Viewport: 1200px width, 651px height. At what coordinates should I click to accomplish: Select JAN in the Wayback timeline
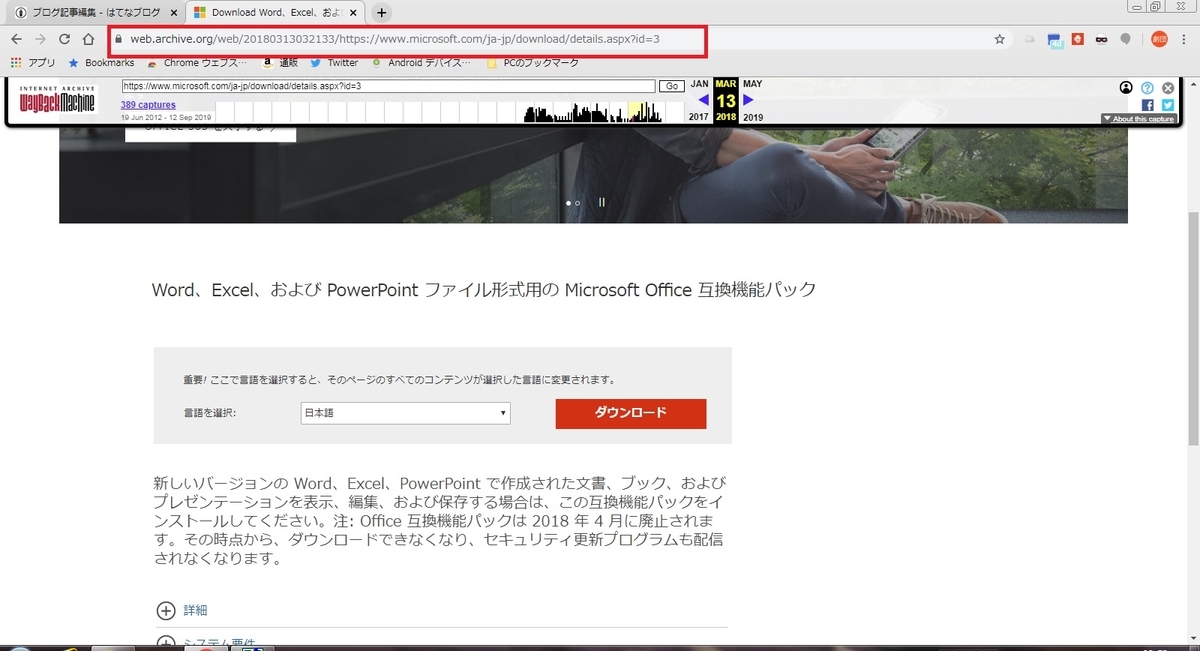tap(699, 85)
